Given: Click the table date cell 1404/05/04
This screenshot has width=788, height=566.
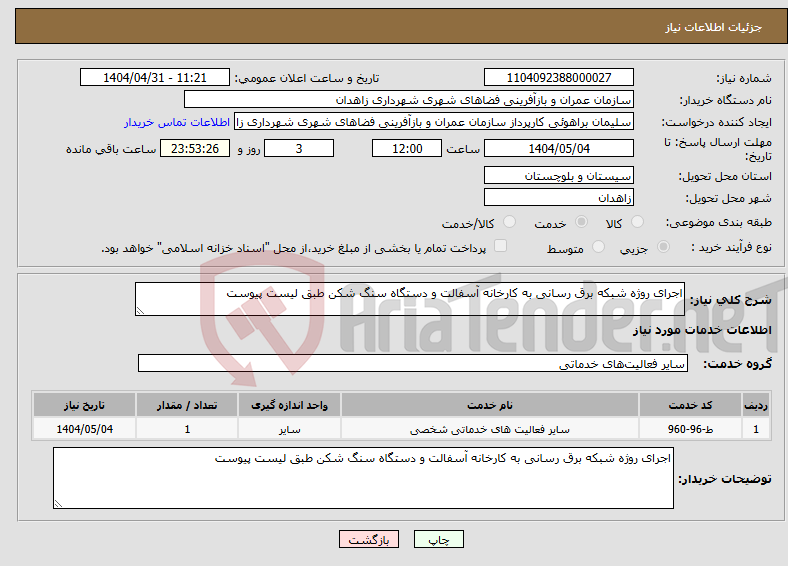Looking at the screenshot, I should point(84,429).
